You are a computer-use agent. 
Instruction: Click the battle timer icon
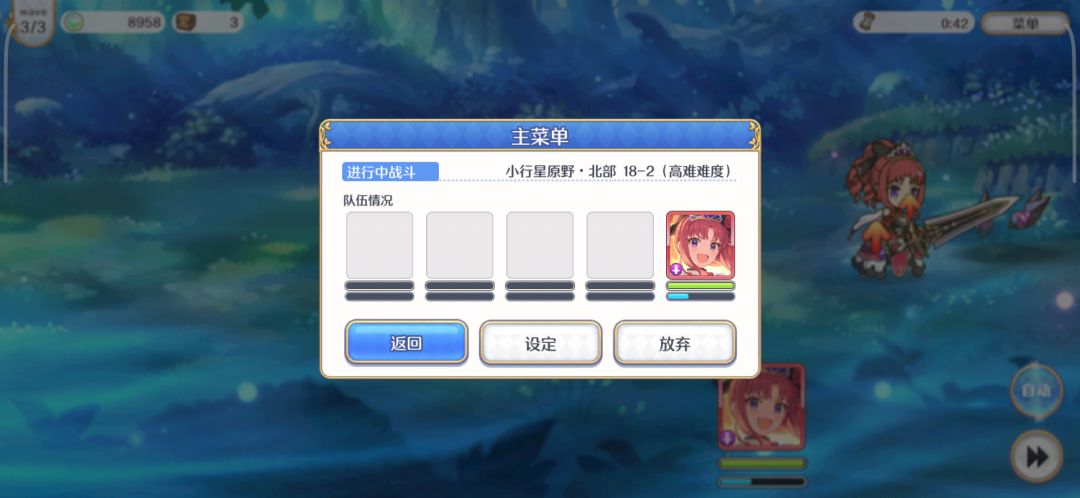pos(869,23)
